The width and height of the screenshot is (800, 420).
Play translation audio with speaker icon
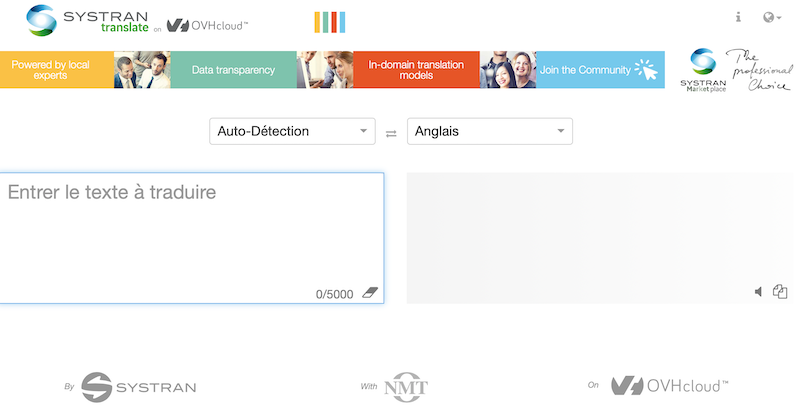(x=759, y=291)
